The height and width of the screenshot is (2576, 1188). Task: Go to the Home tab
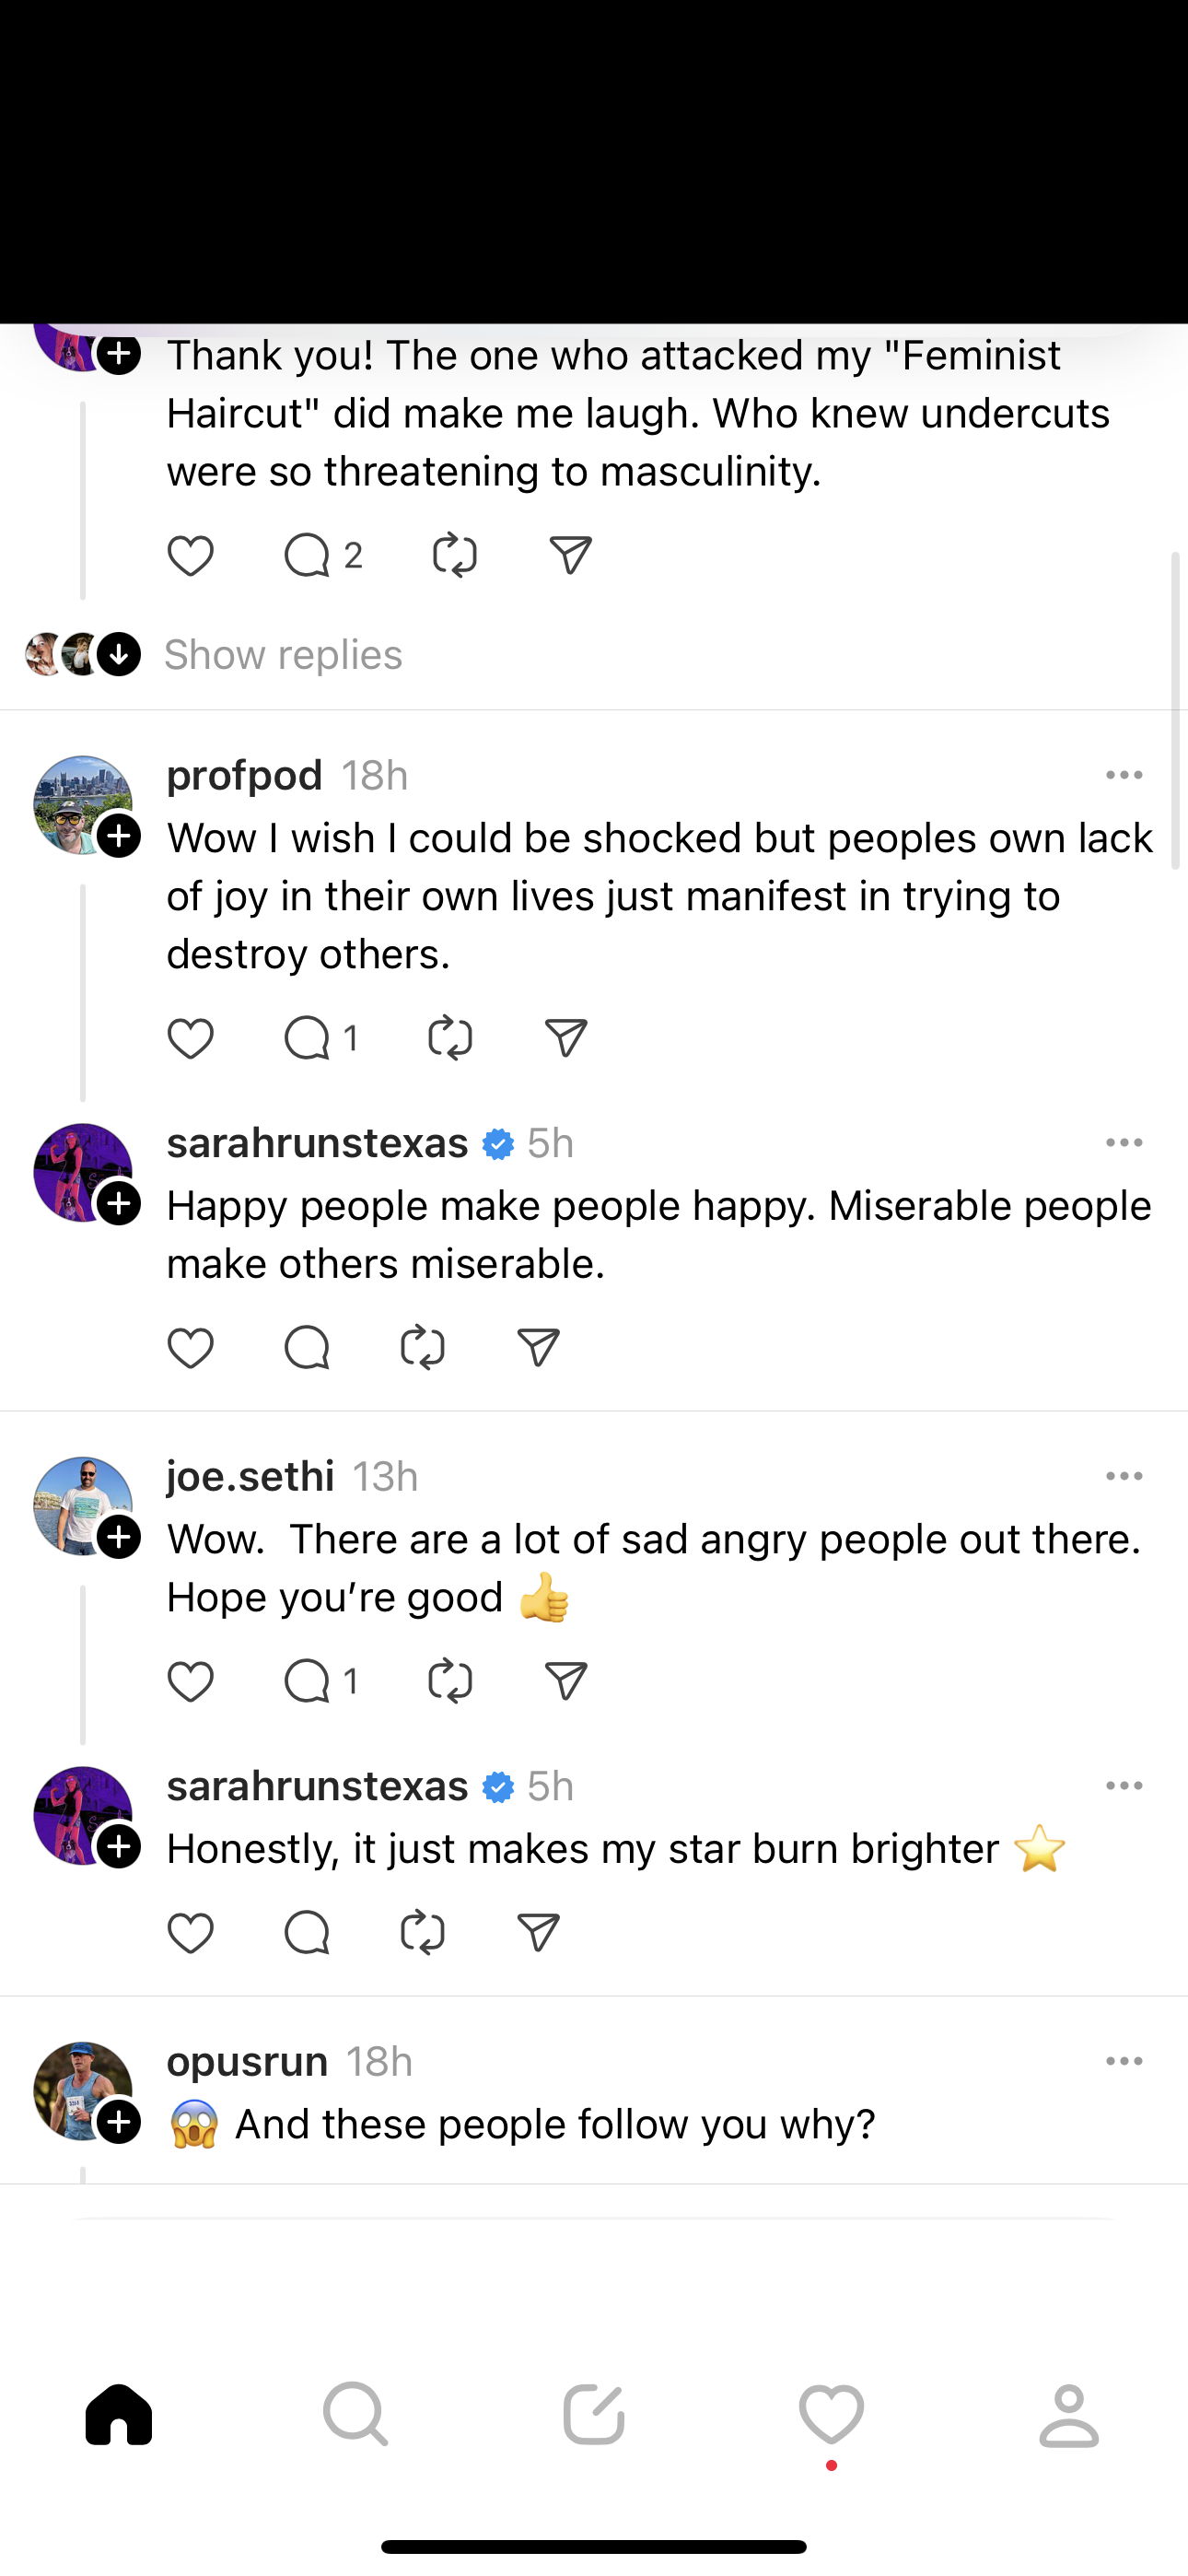[119, 2416]
